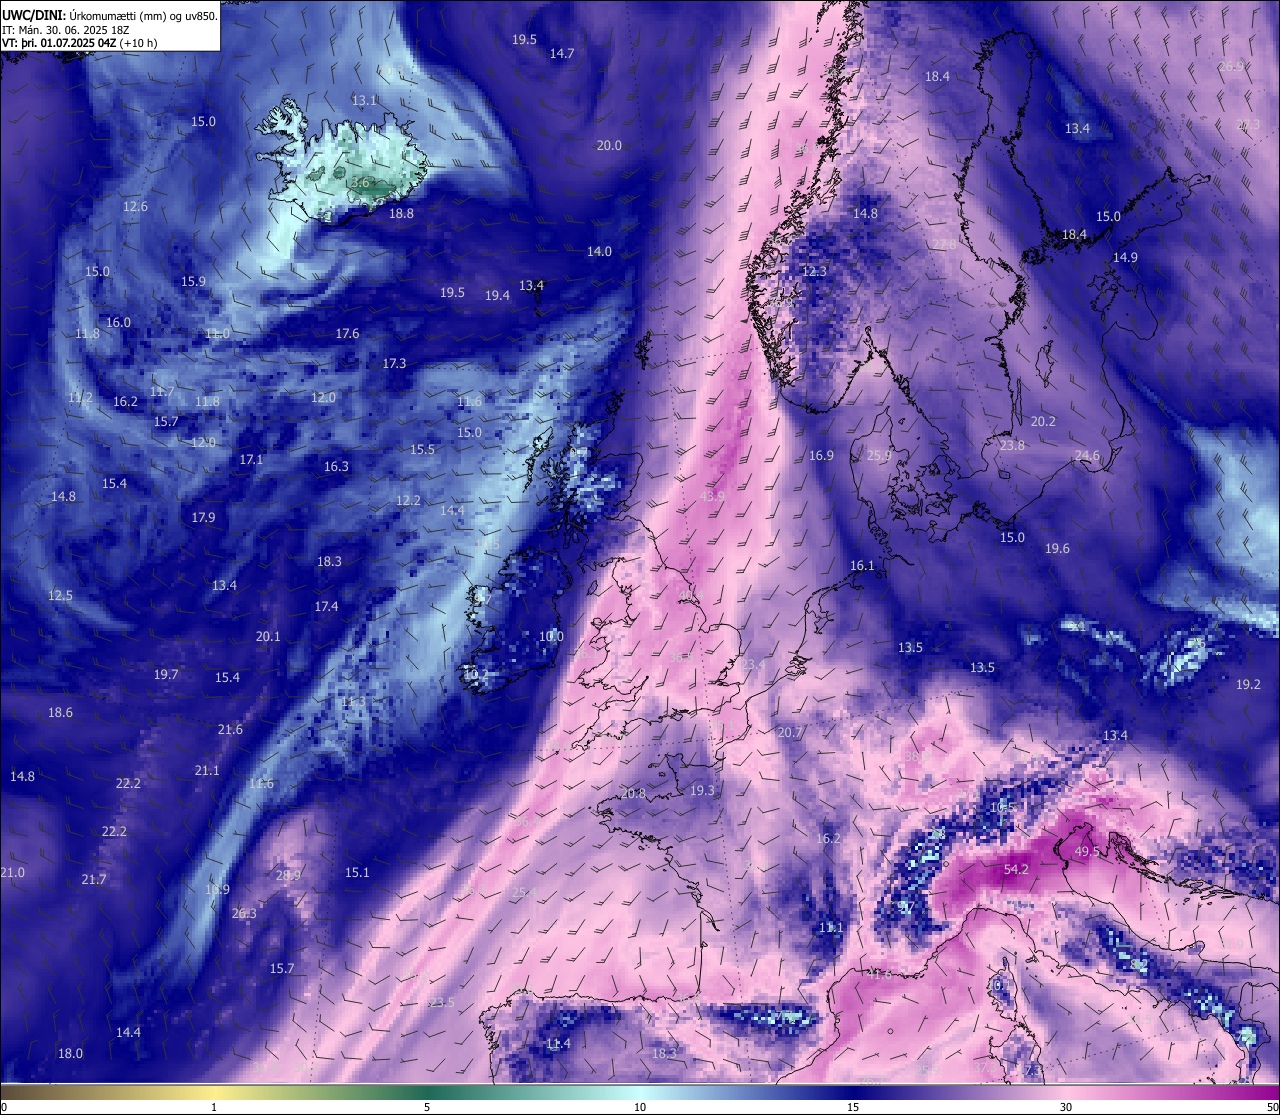Click the 15.1 value west of France
The width and height of the screenshot is (1280, 1115).
click(x=357, y=872)
